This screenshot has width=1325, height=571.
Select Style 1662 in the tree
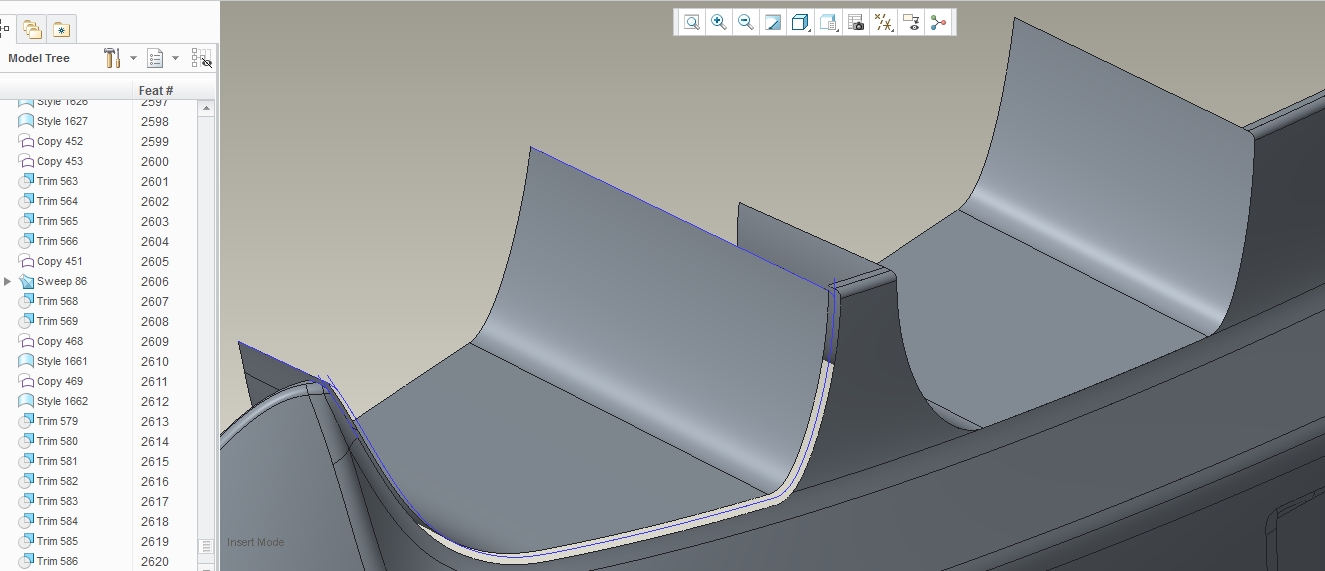(62, 401)
